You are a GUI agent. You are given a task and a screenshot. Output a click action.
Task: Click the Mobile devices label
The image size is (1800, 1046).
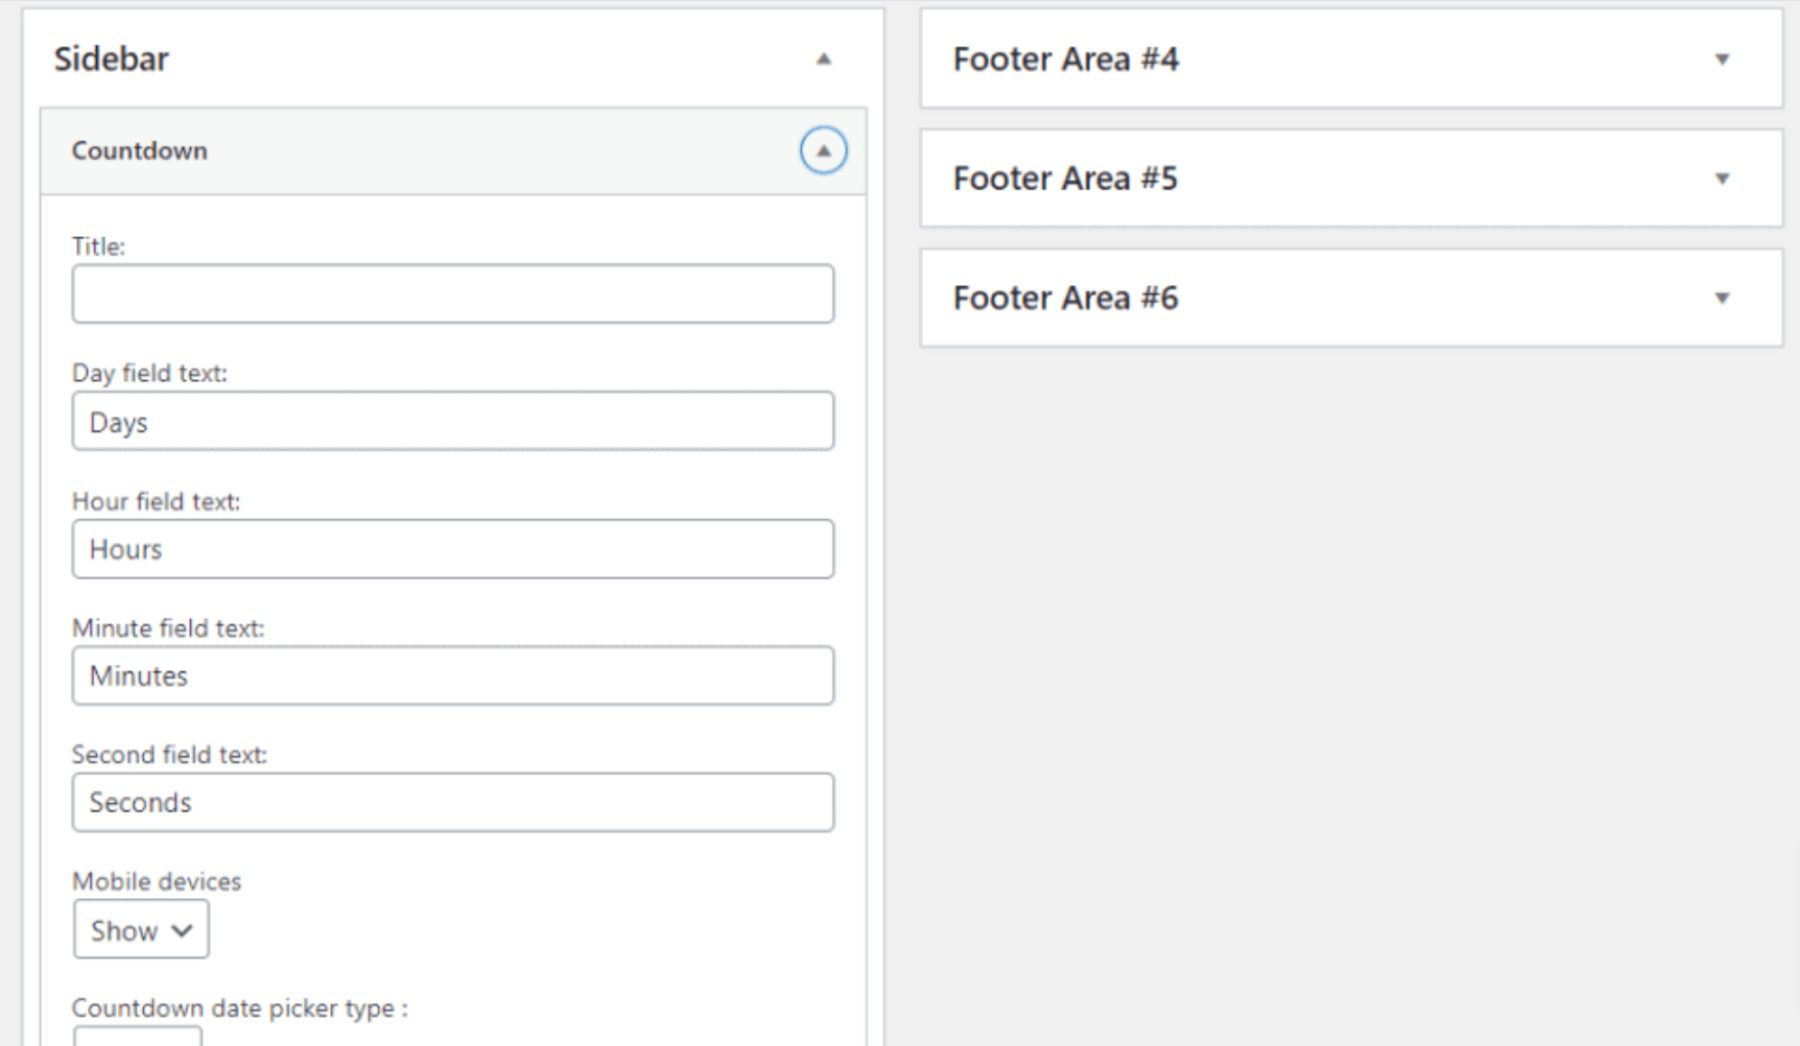tap(157, 881)
